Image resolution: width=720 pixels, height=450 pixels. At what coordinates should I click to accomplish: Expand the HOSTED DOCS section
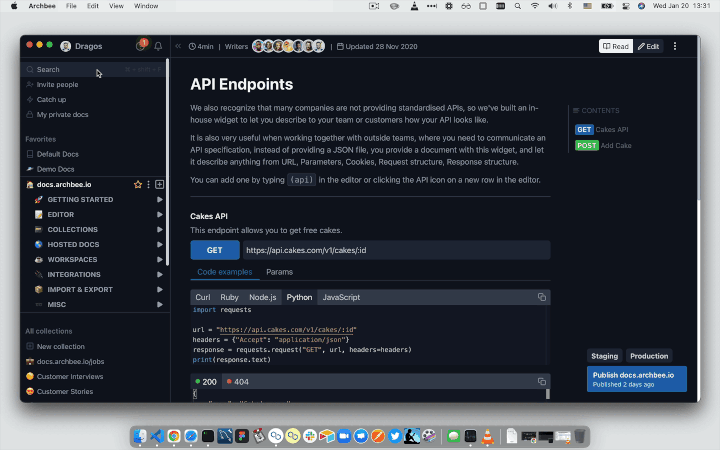coord(159,244)
